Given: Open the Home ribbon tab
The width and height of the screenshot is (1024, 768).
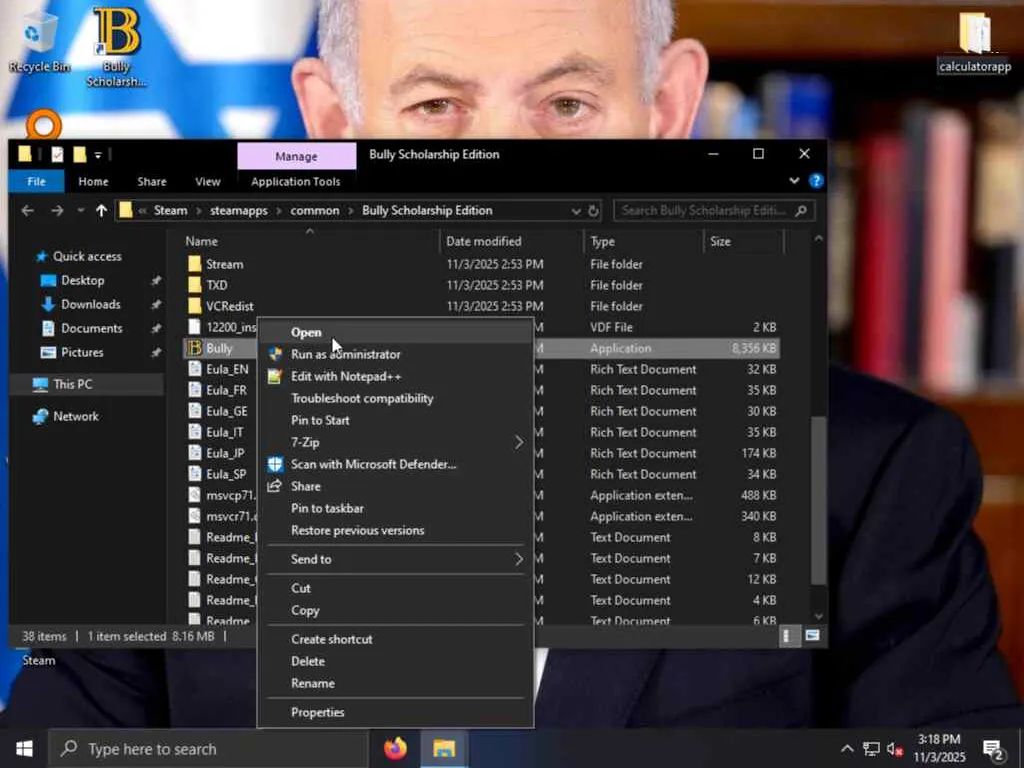Looking at the screenshot, I should click(93, 182).
